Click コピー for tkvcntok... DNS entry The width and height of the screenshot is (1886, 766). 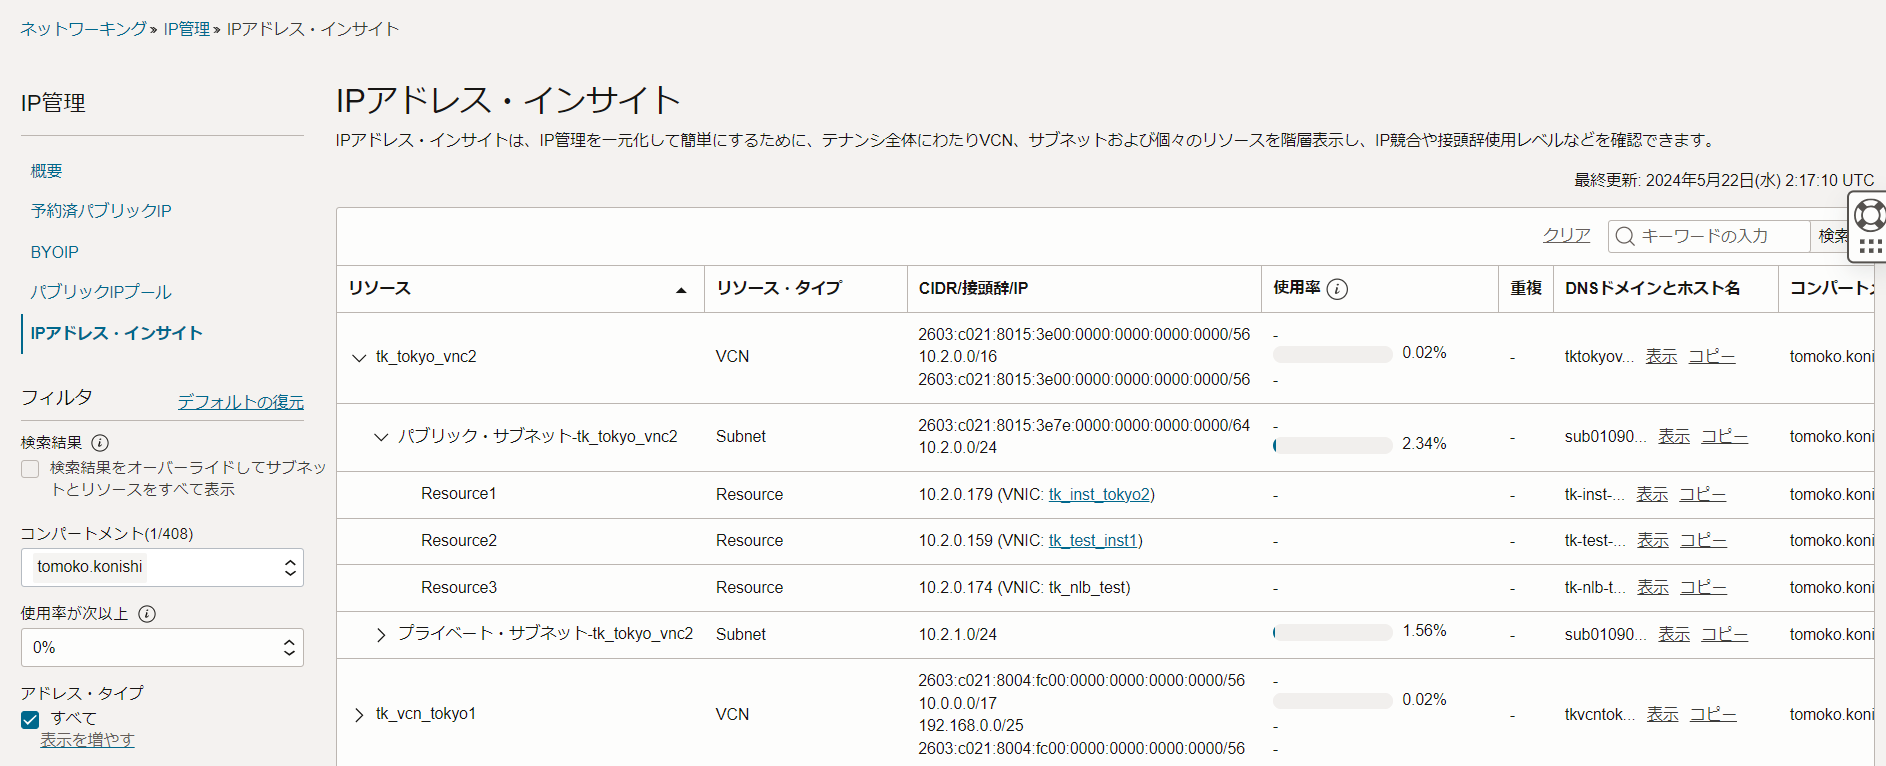click(1713, 714)
